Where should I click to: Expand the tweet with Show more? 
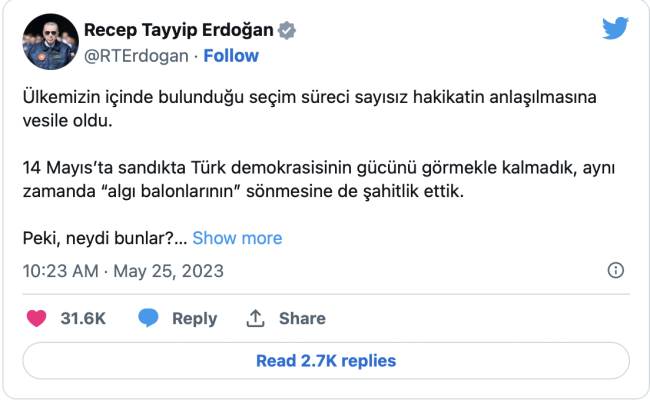[x=237, y=238]
